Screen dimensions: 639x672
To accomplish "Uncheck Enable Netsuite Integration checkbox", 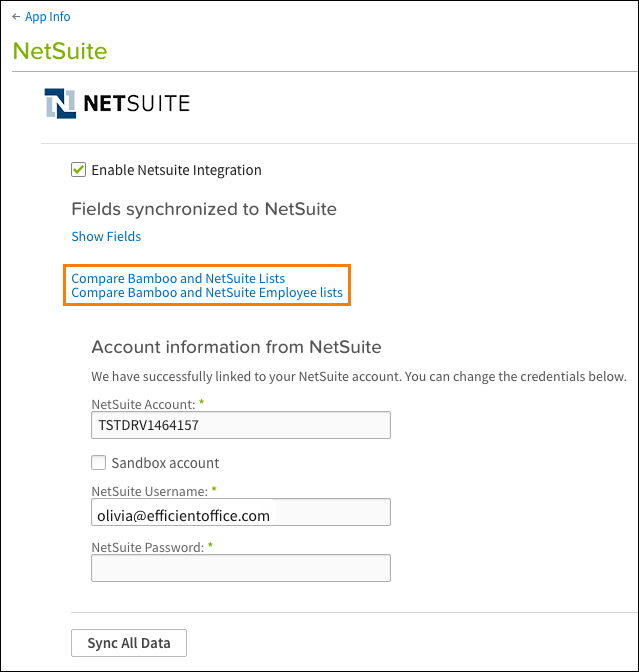I will [x=78, y=170].
